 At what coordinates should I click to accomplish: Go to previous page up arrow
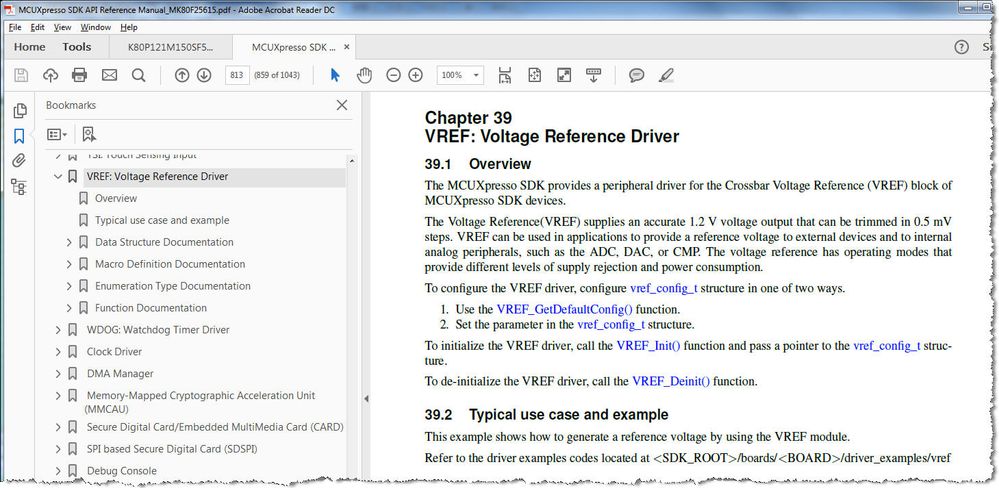(x=182, y=75)
